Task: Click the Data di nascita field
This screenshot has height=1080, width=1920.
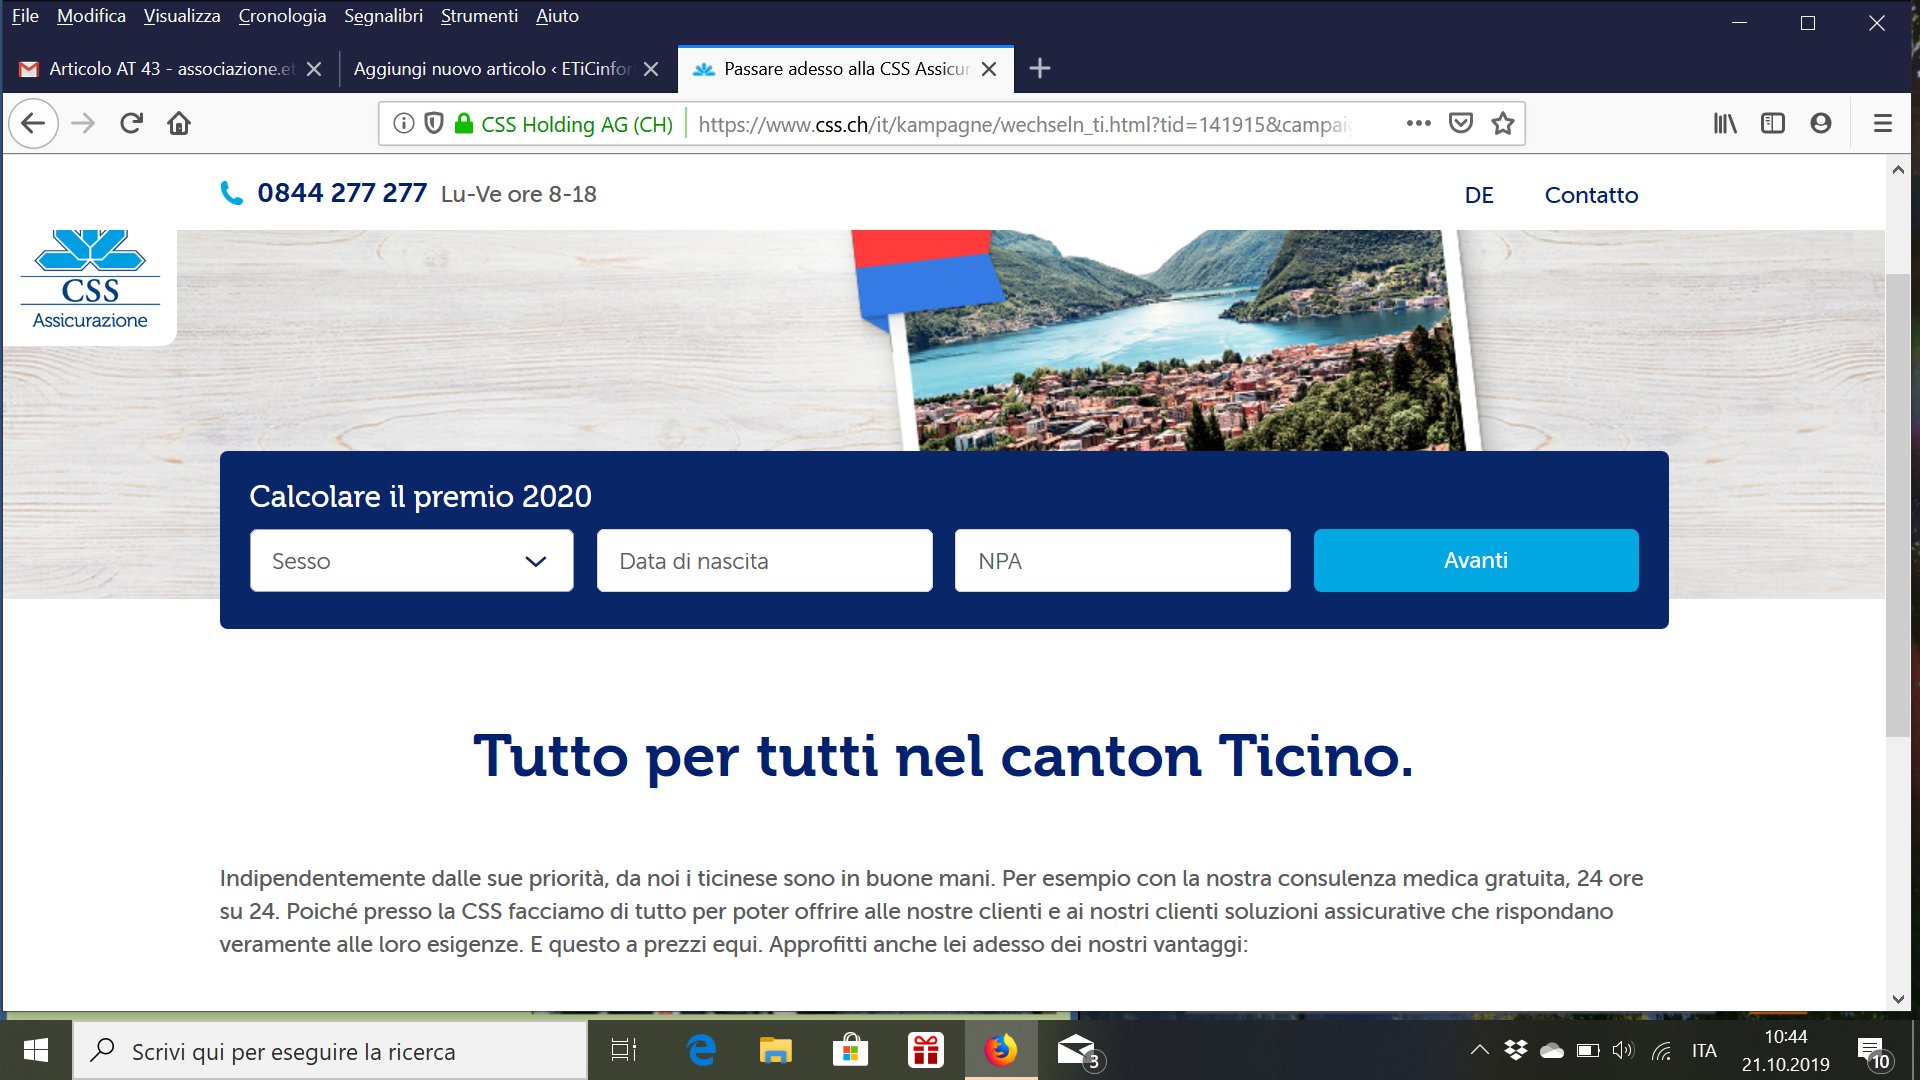Action: [x=765, y=561]
